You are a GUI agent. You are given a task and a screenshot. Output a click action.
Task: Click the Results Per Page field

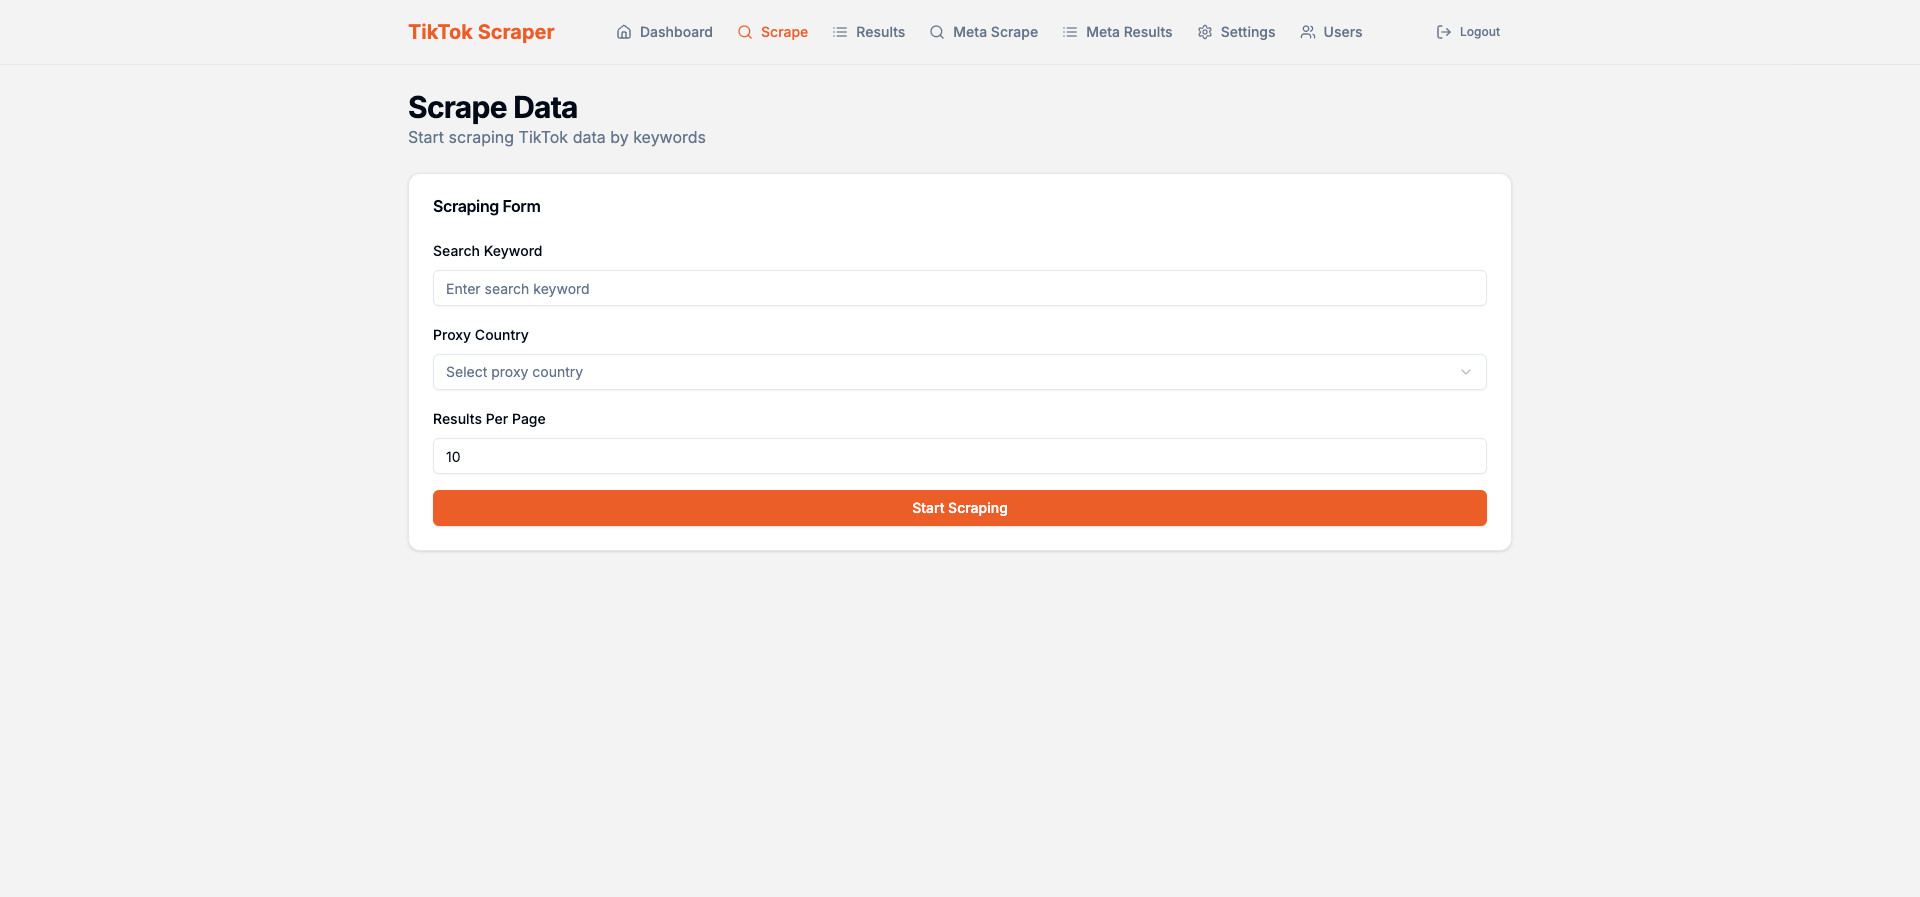(959, 457)
